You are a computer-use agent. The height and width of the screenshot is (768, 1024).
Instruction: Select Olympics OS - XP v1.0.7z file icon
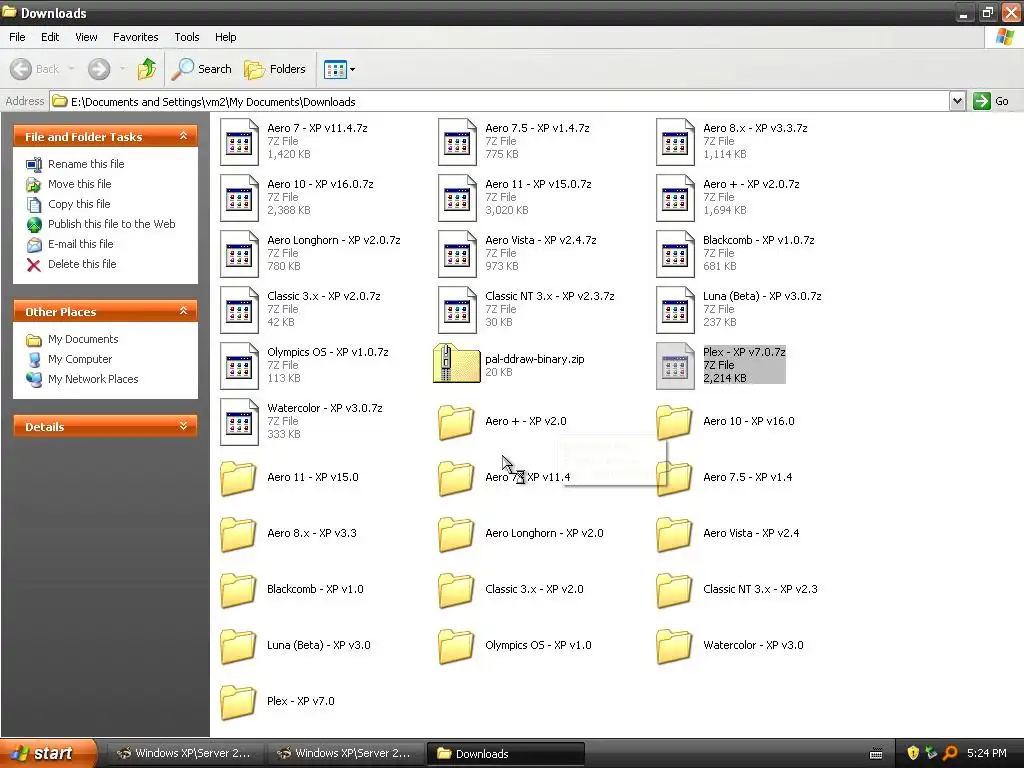point(239,366)
